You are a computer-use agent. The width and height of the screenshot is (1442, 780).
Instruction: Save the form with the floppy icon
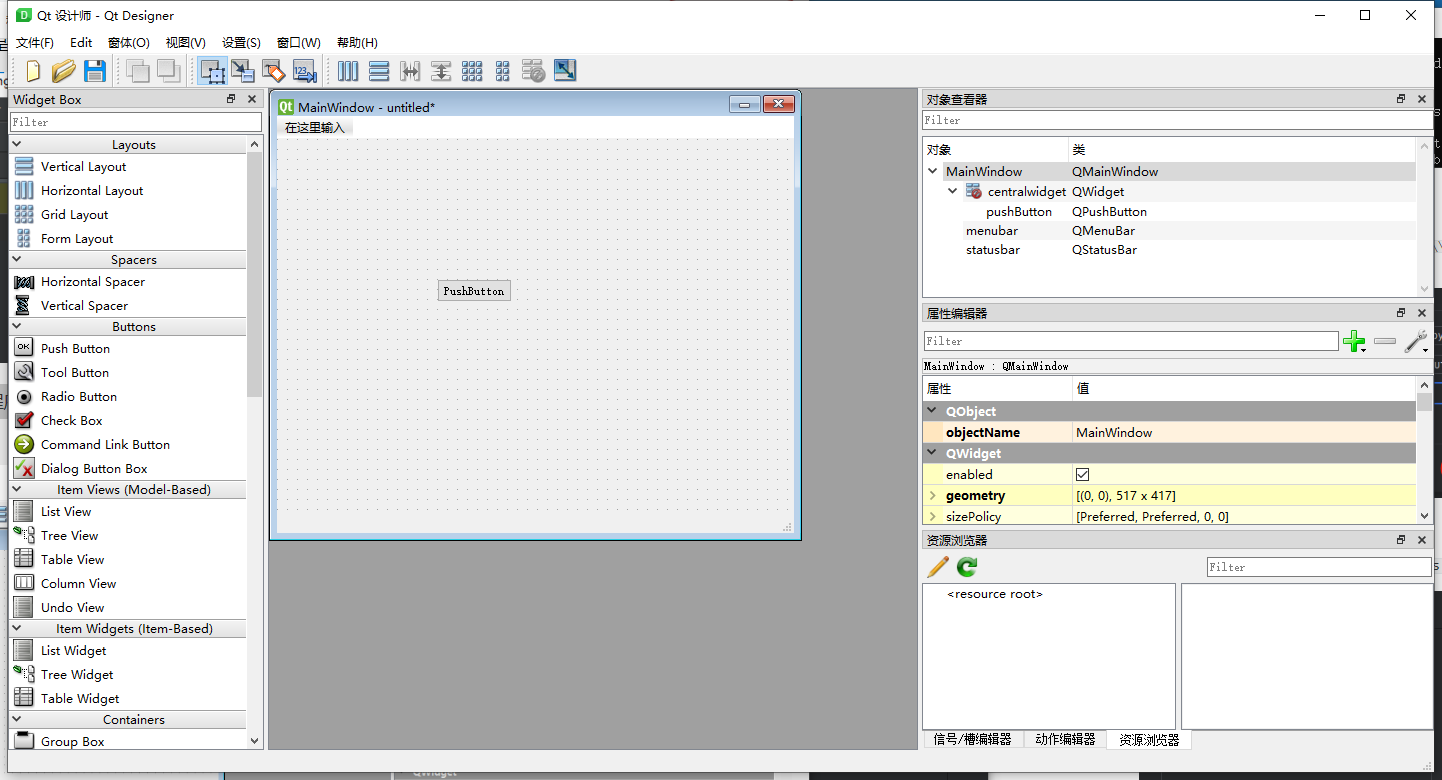coord(95,71)
